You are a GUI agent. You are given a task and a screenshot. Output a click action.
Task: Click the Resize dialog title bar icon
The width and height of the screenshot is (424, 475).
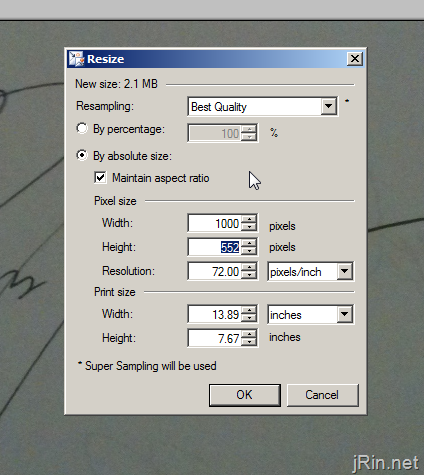click(x=76, y=59)
